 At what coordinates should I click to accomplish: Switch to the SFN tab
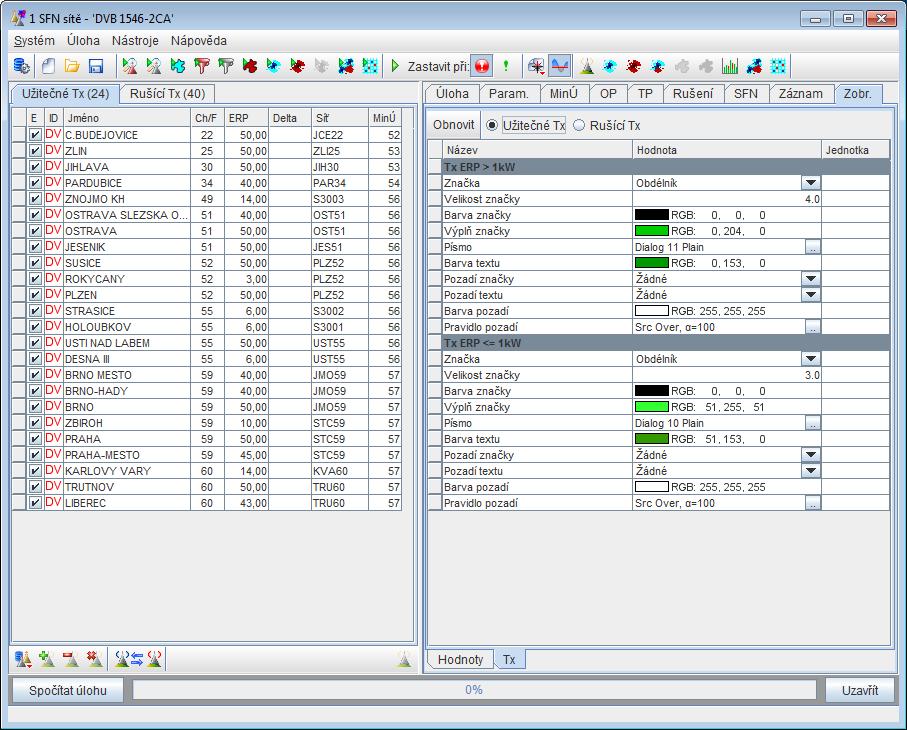pyautogui.click(x=745, y=94)
